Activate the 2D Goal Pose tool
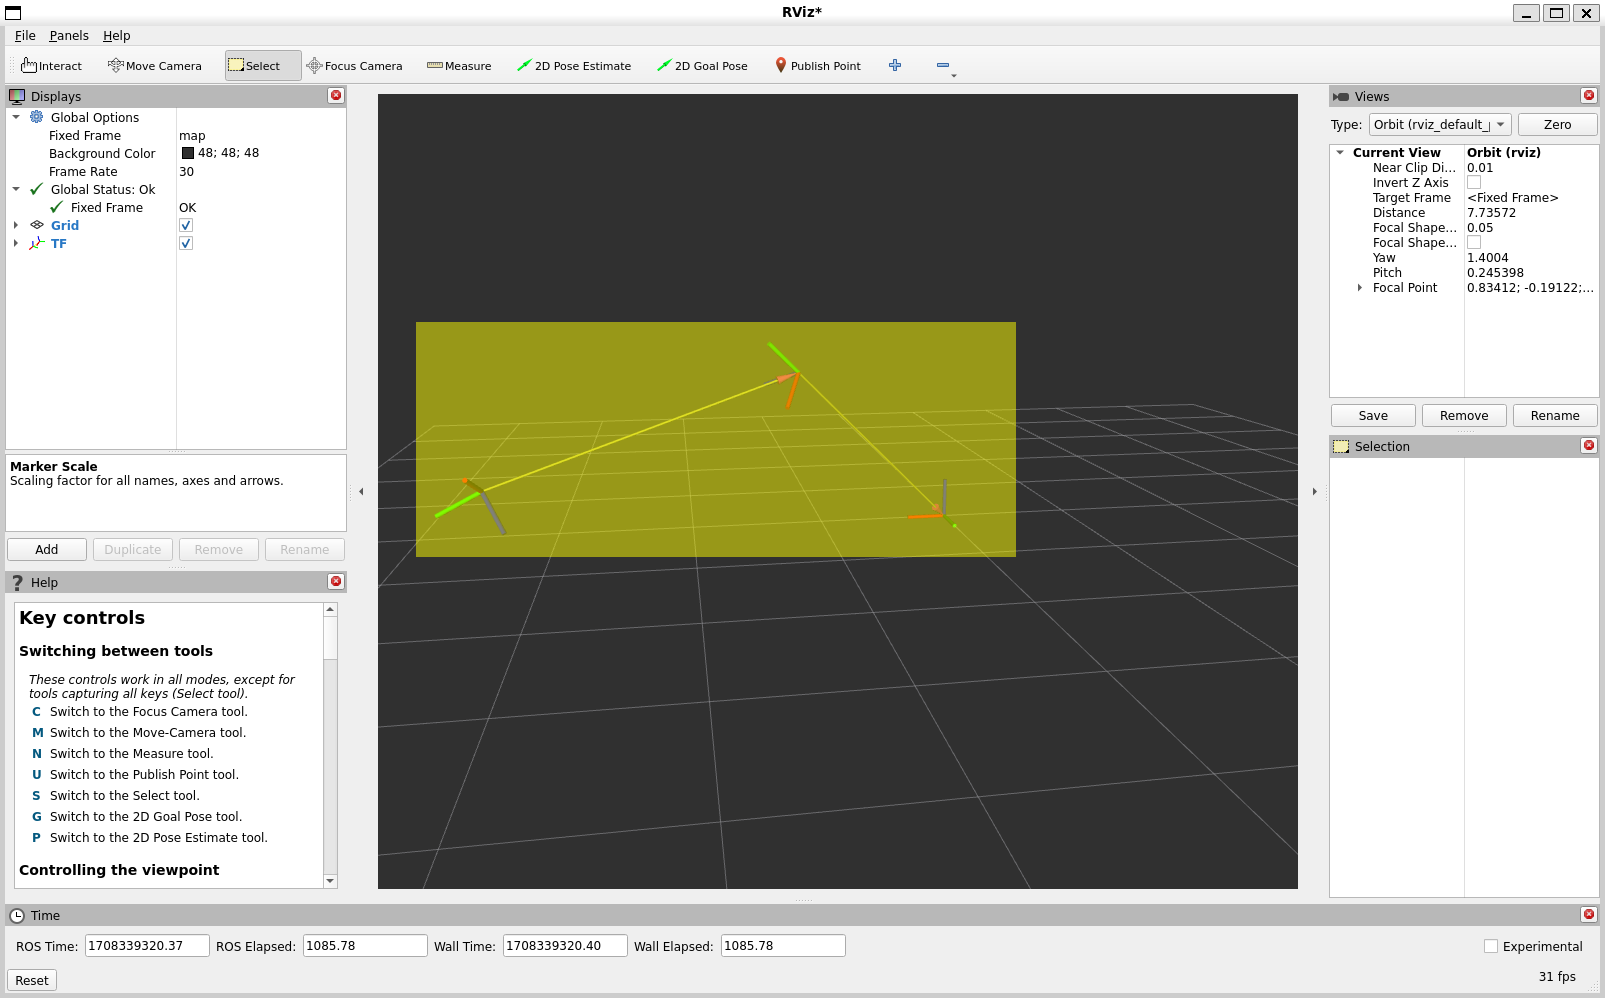The image size is (1605, 998). point(702,66)
